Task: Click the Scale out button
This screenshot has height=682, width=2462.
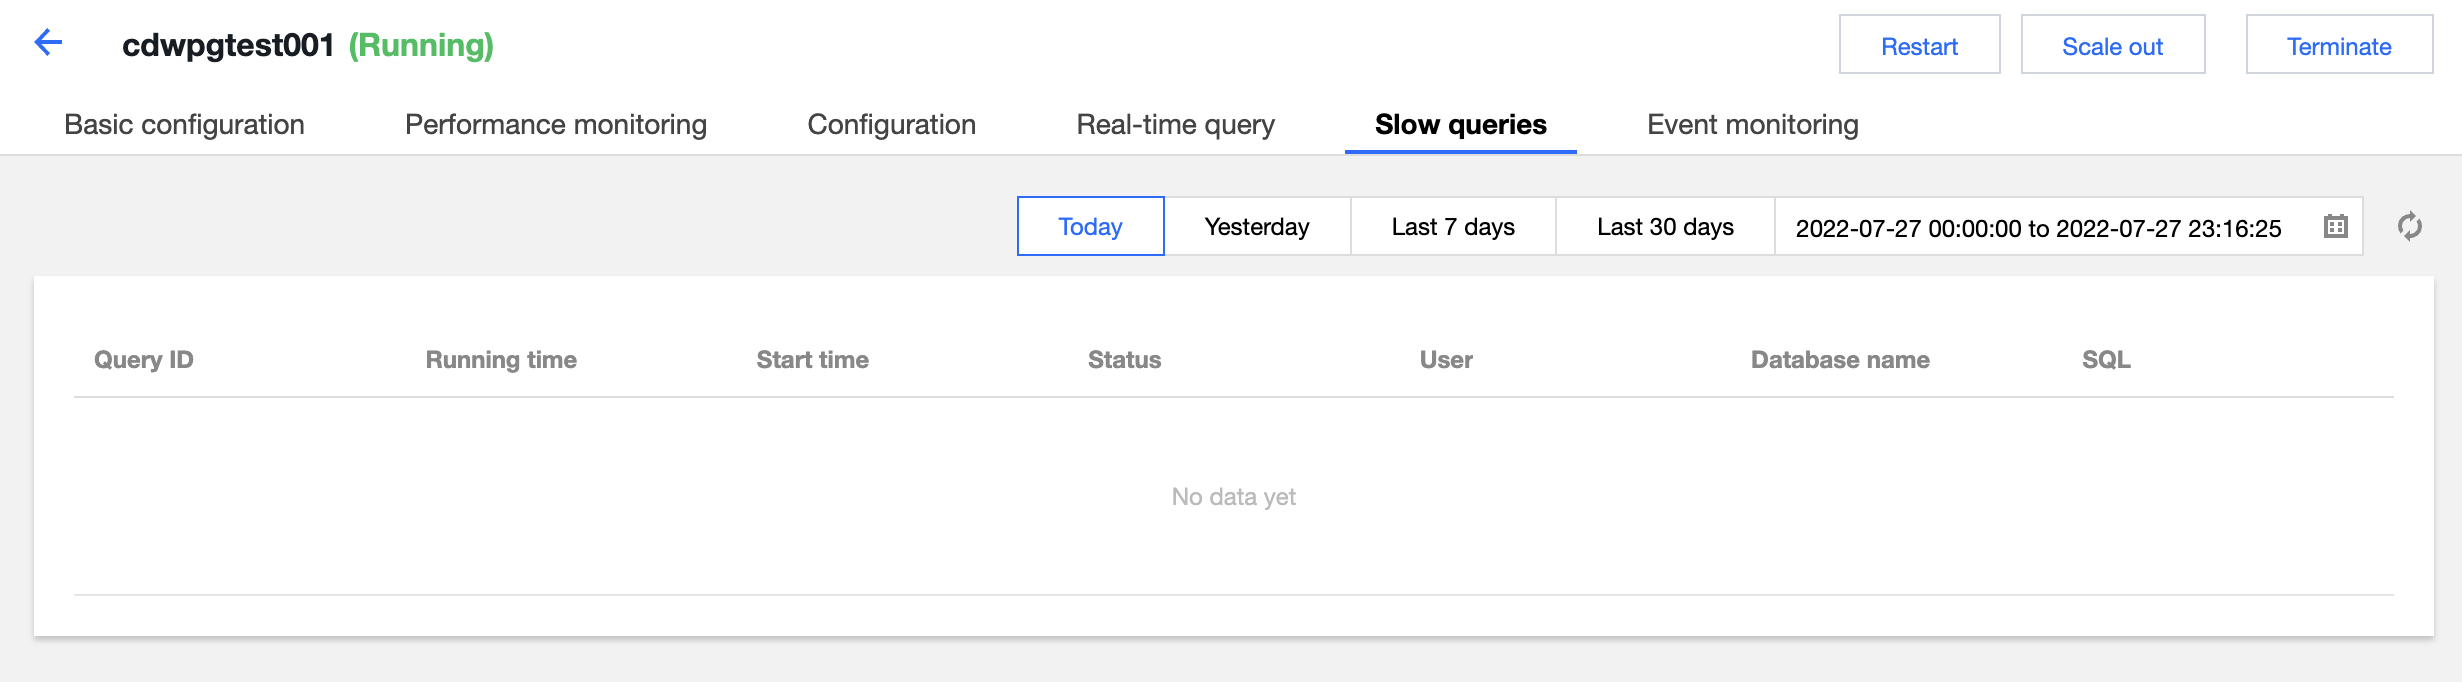Action: click(x=2112, y=45)
